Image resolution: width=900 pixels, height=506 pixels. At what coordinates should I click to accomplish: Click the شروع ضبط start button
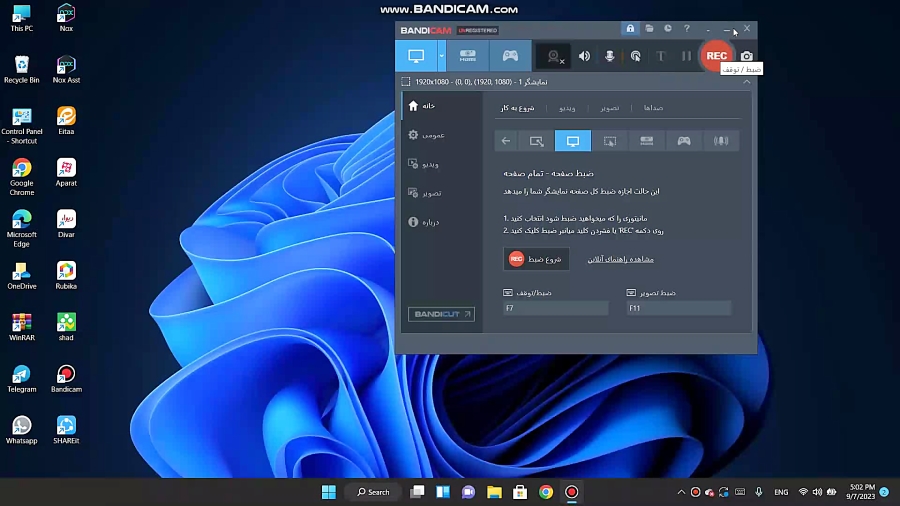pyautogui.click(x=536, y=259)
